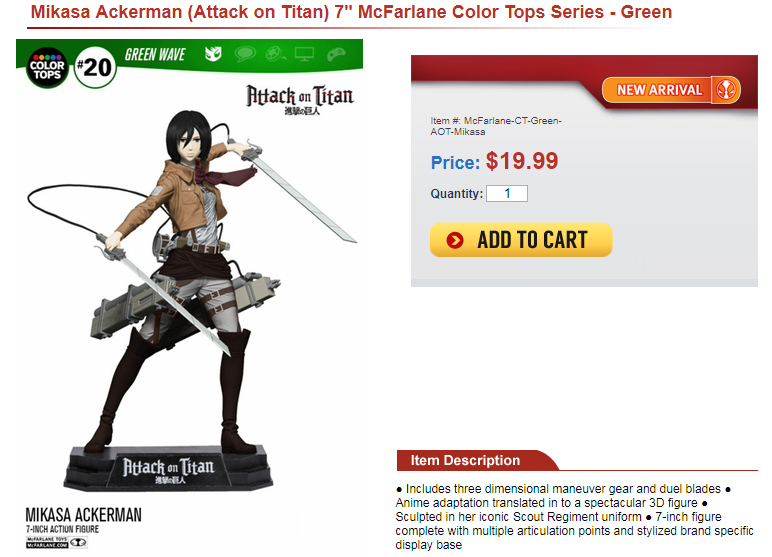Click the New Arrival badge
Image resolution: width=772 pixels, height=557 pixels.
click(671, 90)
